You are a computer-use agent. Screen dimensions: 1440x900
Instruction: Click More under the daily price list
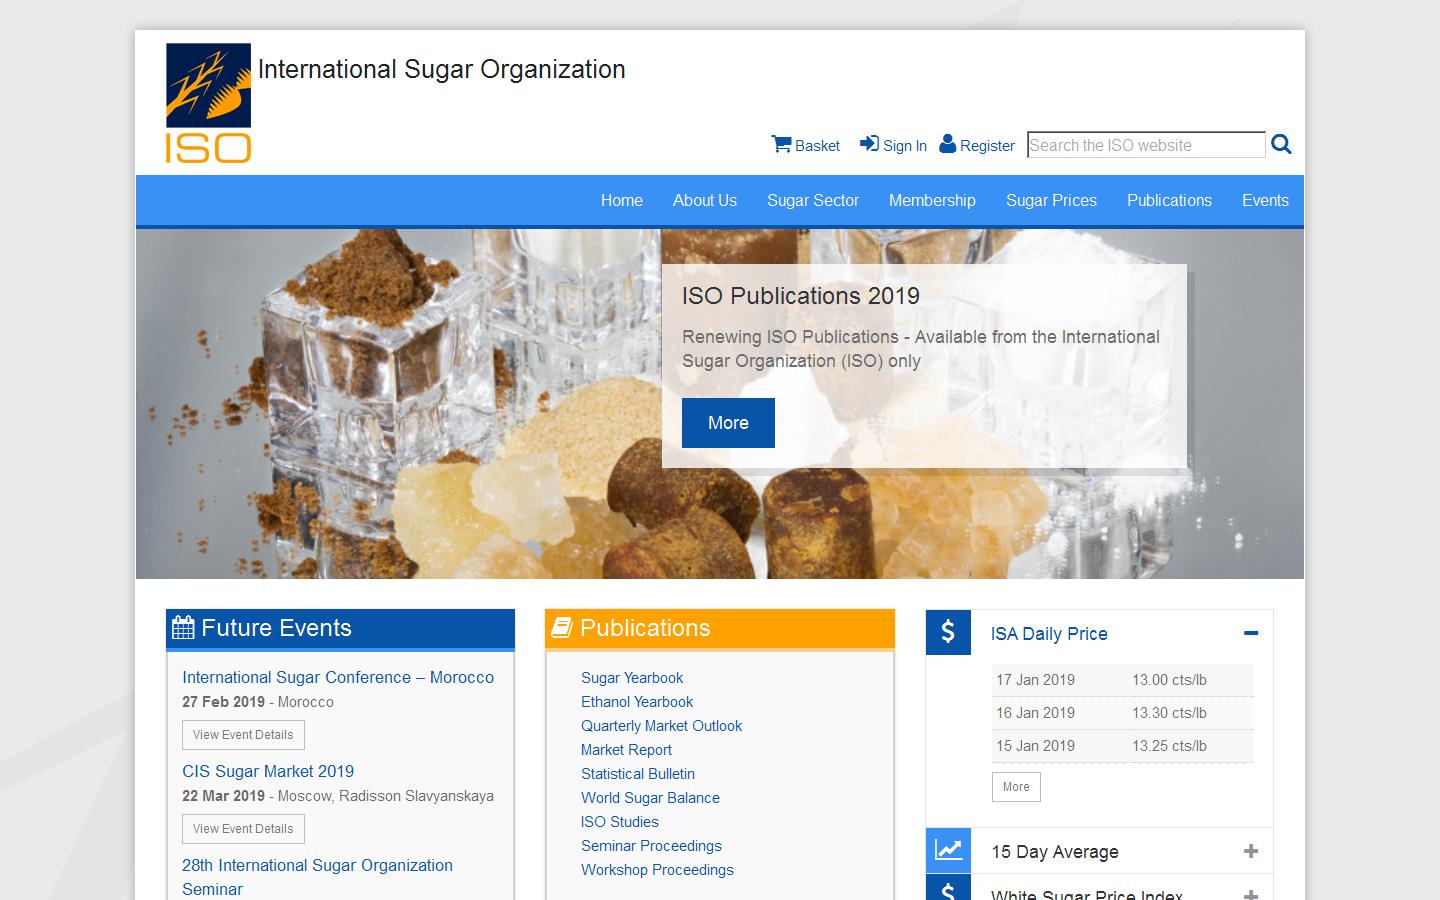[1016, 787]
